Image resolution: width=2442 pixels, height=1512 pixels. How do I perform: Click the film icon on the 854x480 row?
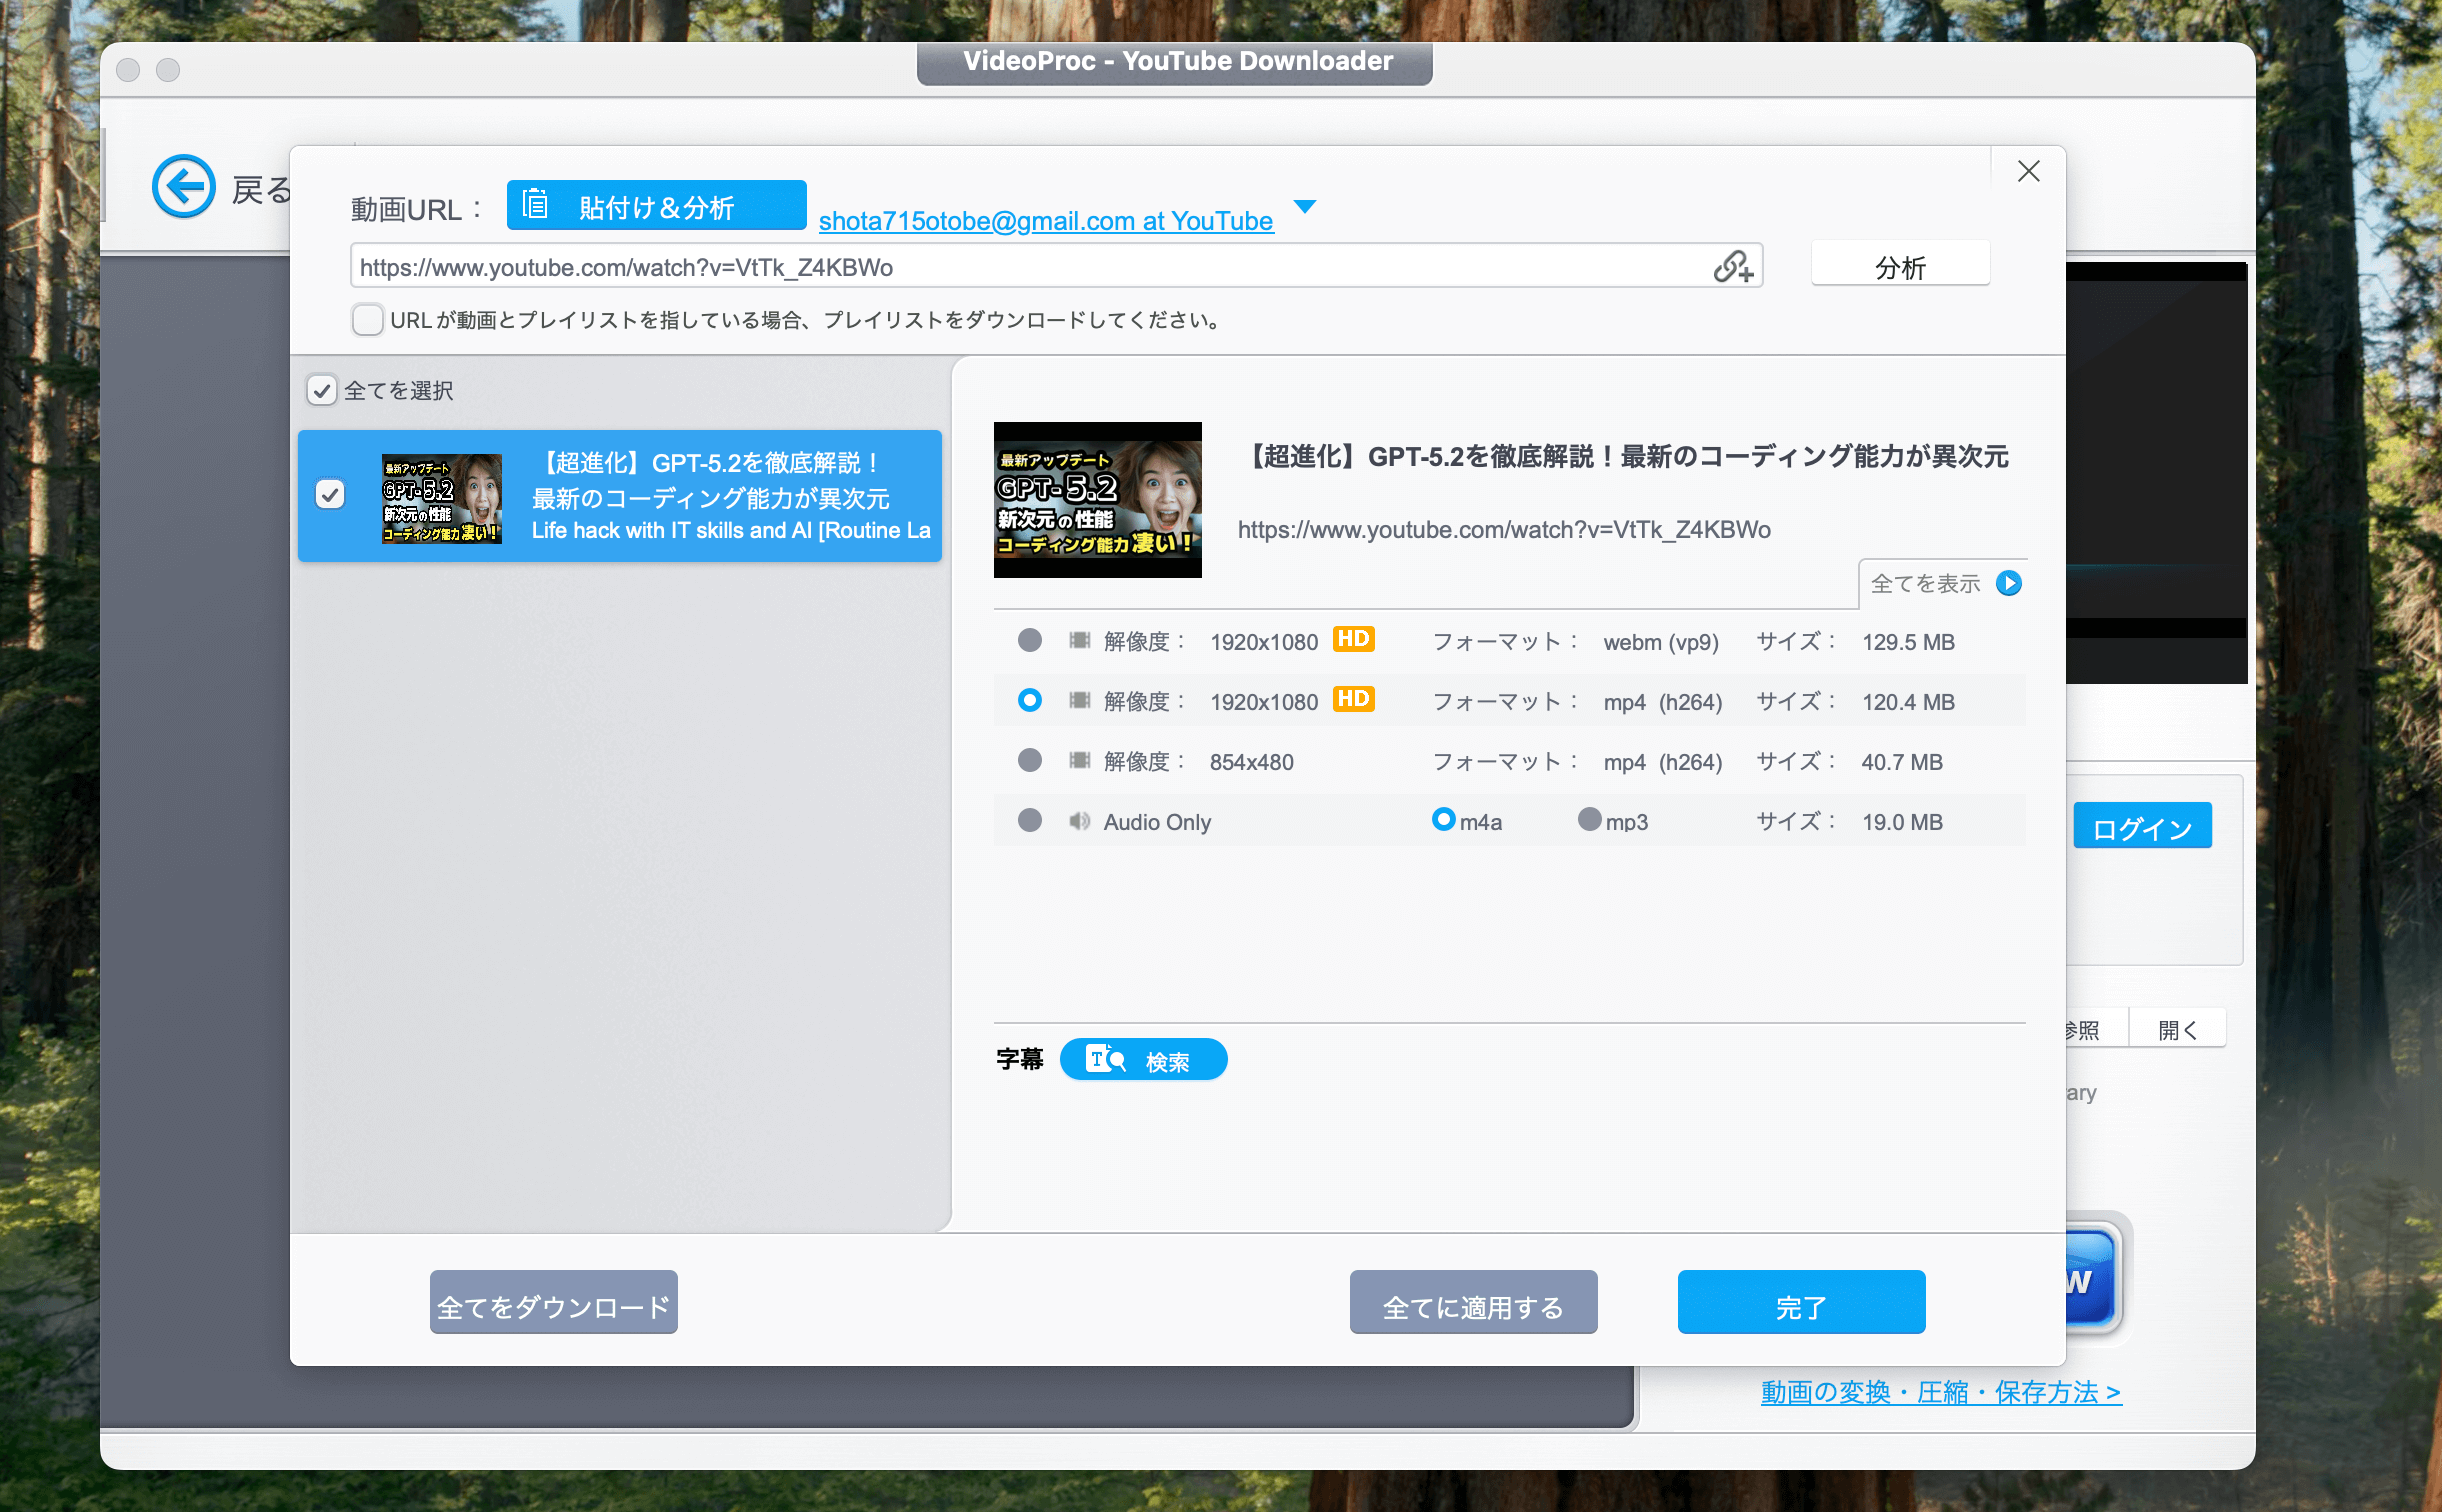(x=1081, y=761)
